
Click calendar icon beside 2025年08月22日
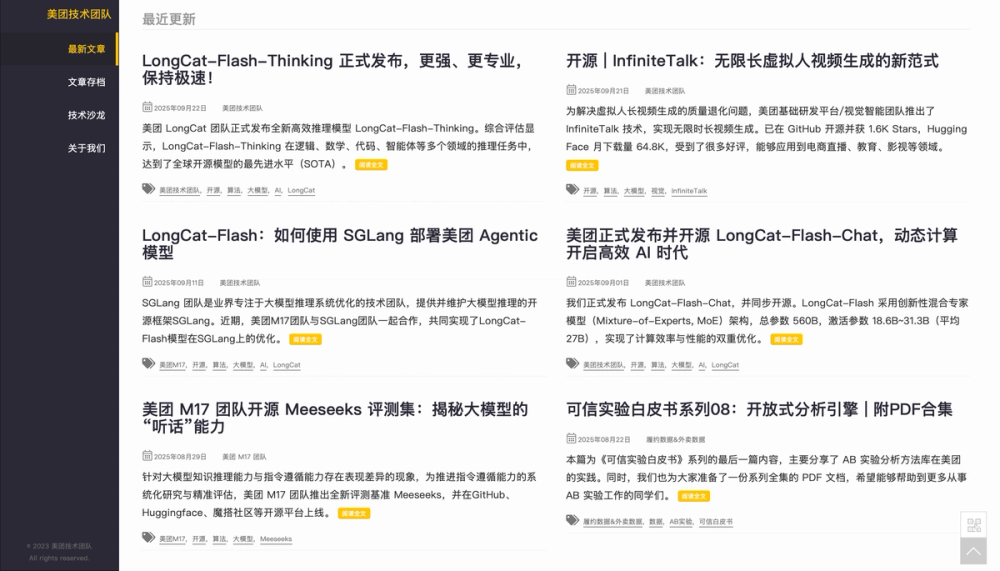[571, 438]
